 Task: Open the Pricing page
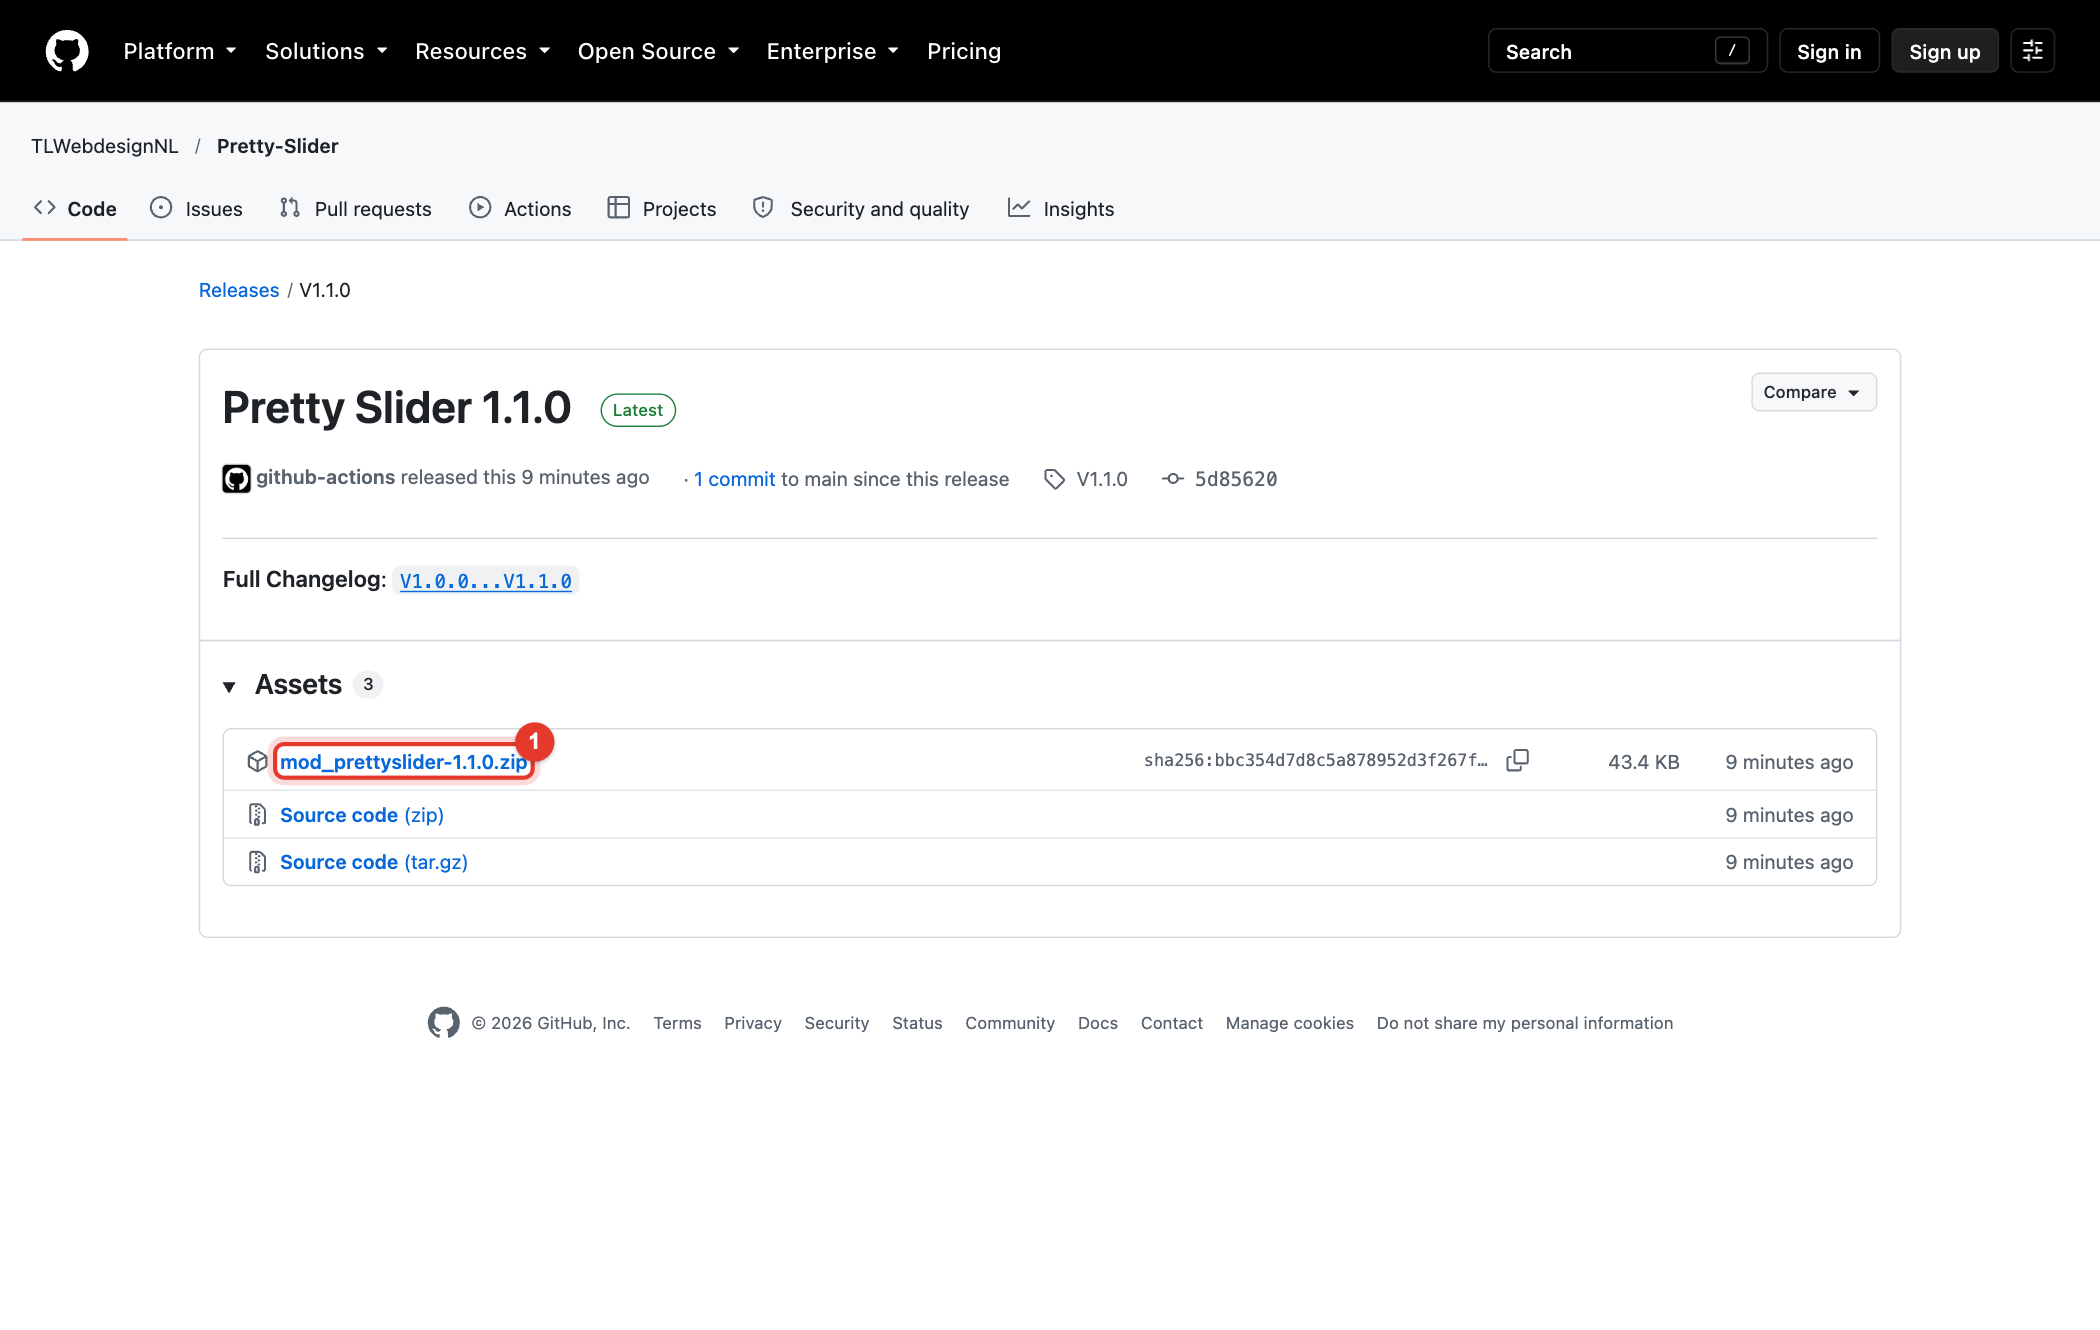[964, 51]
